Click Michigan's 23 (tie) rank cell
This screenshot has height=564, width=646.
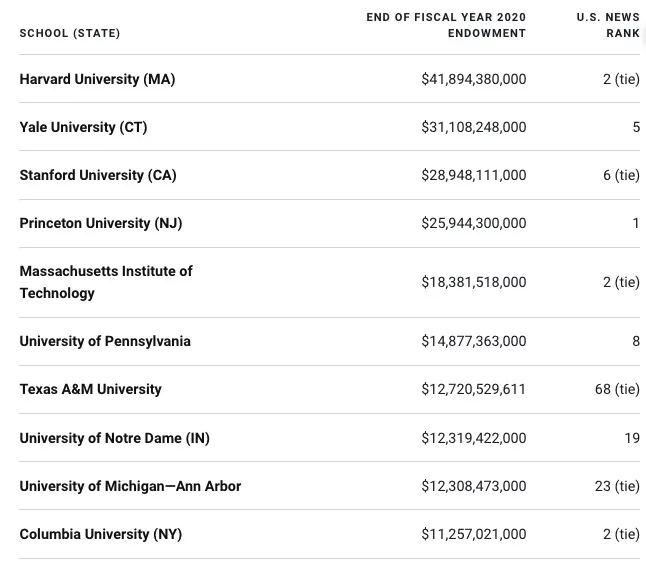point(617,486)
